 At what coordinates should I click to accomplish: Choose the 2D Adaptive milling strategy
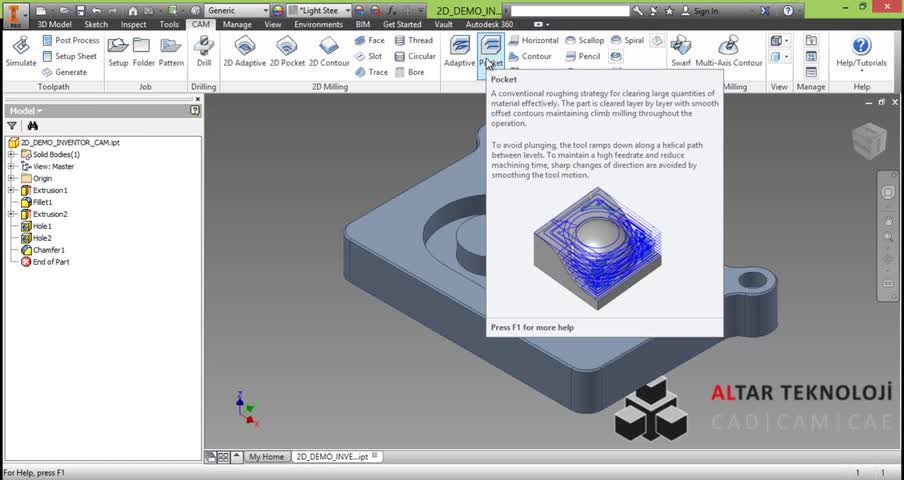245,52
